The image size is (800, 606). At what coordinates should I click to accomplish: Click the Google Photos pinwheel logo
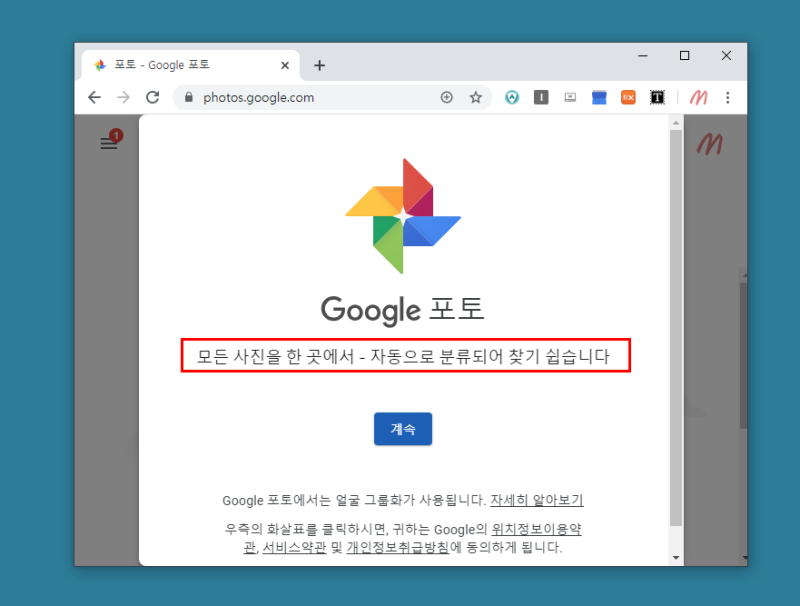pos(403,216)
